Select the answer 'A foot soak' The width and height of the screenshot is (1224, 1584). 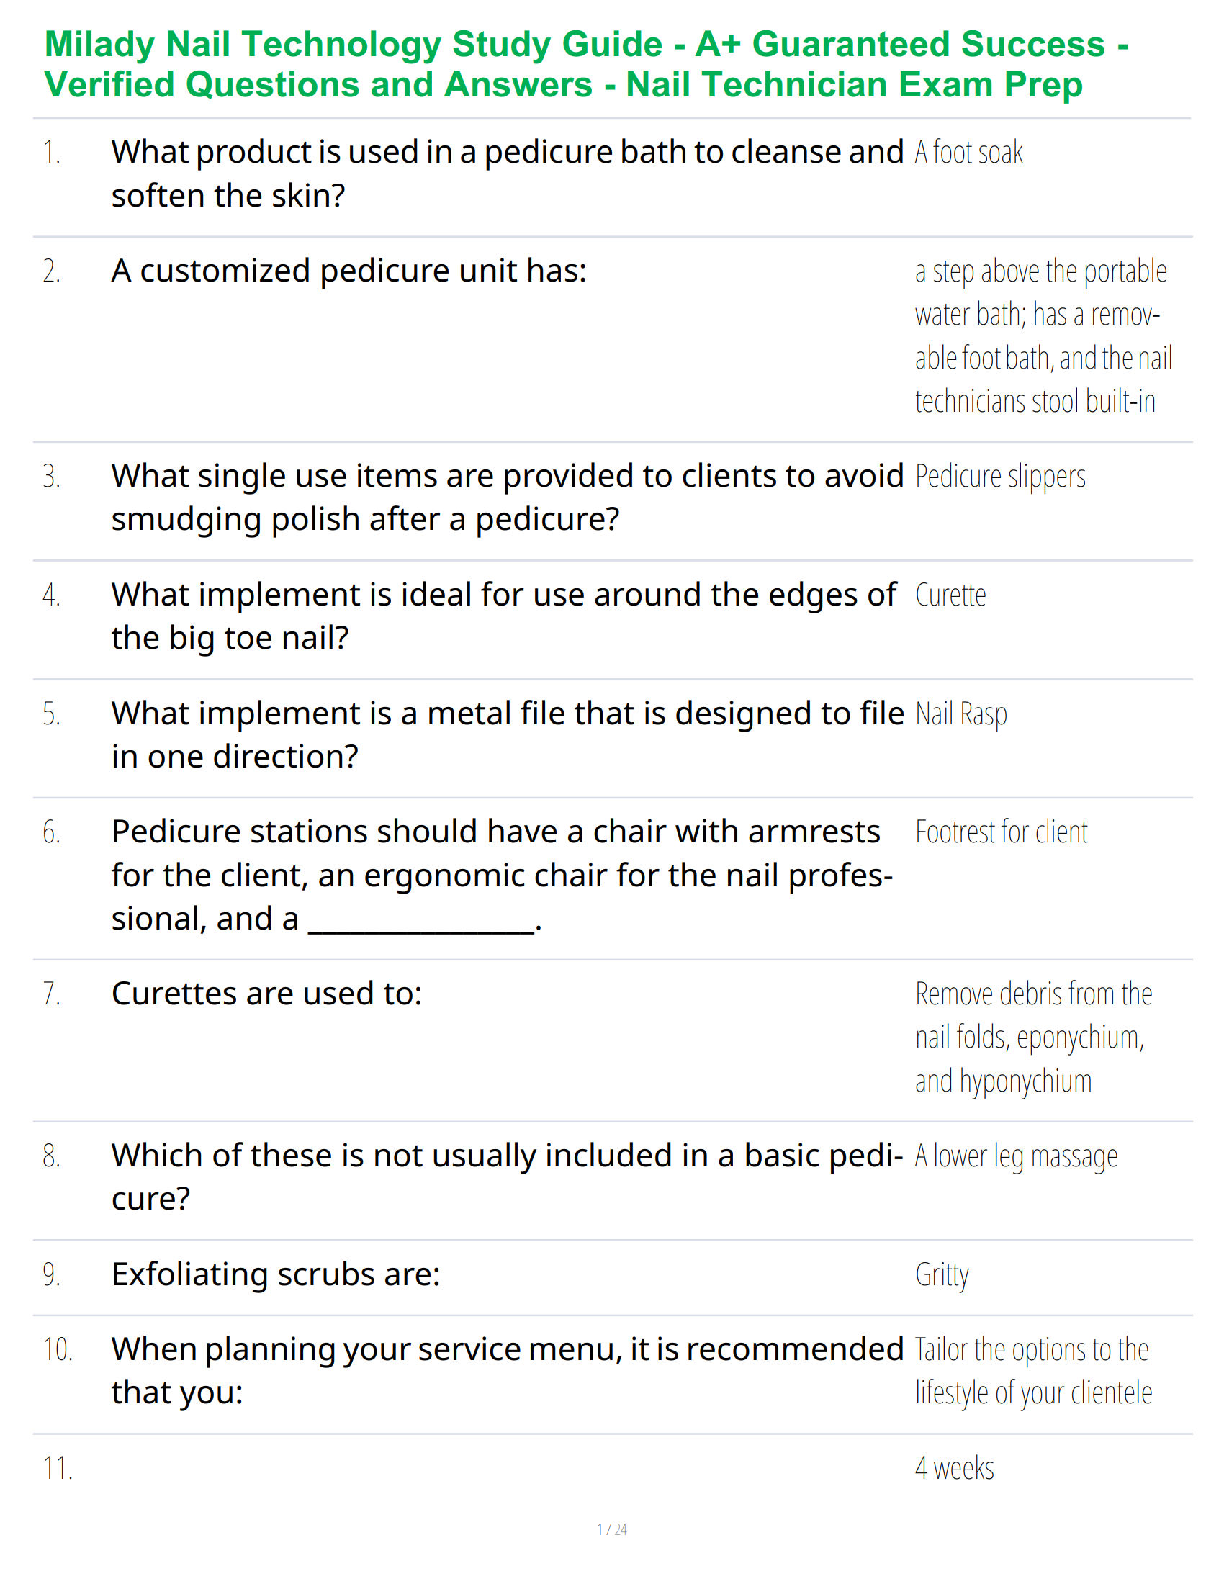pyautogui.click(x=968, y=153)
